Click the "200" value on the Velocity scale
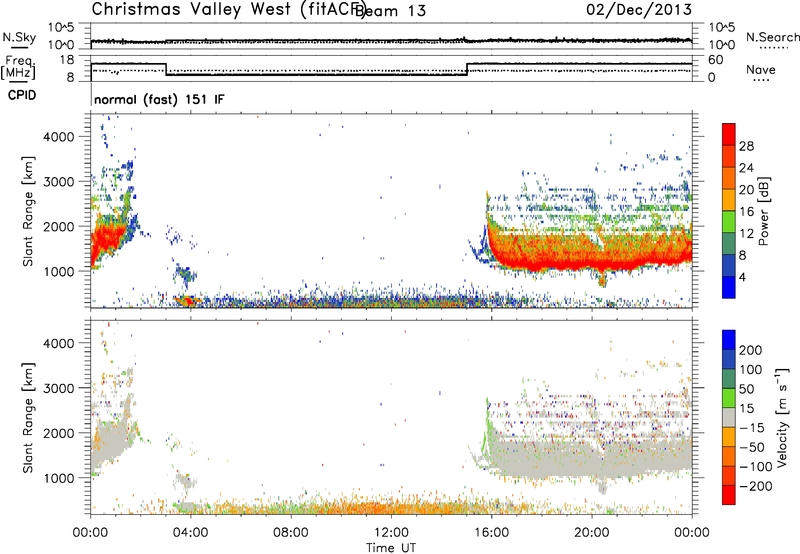 751,350
